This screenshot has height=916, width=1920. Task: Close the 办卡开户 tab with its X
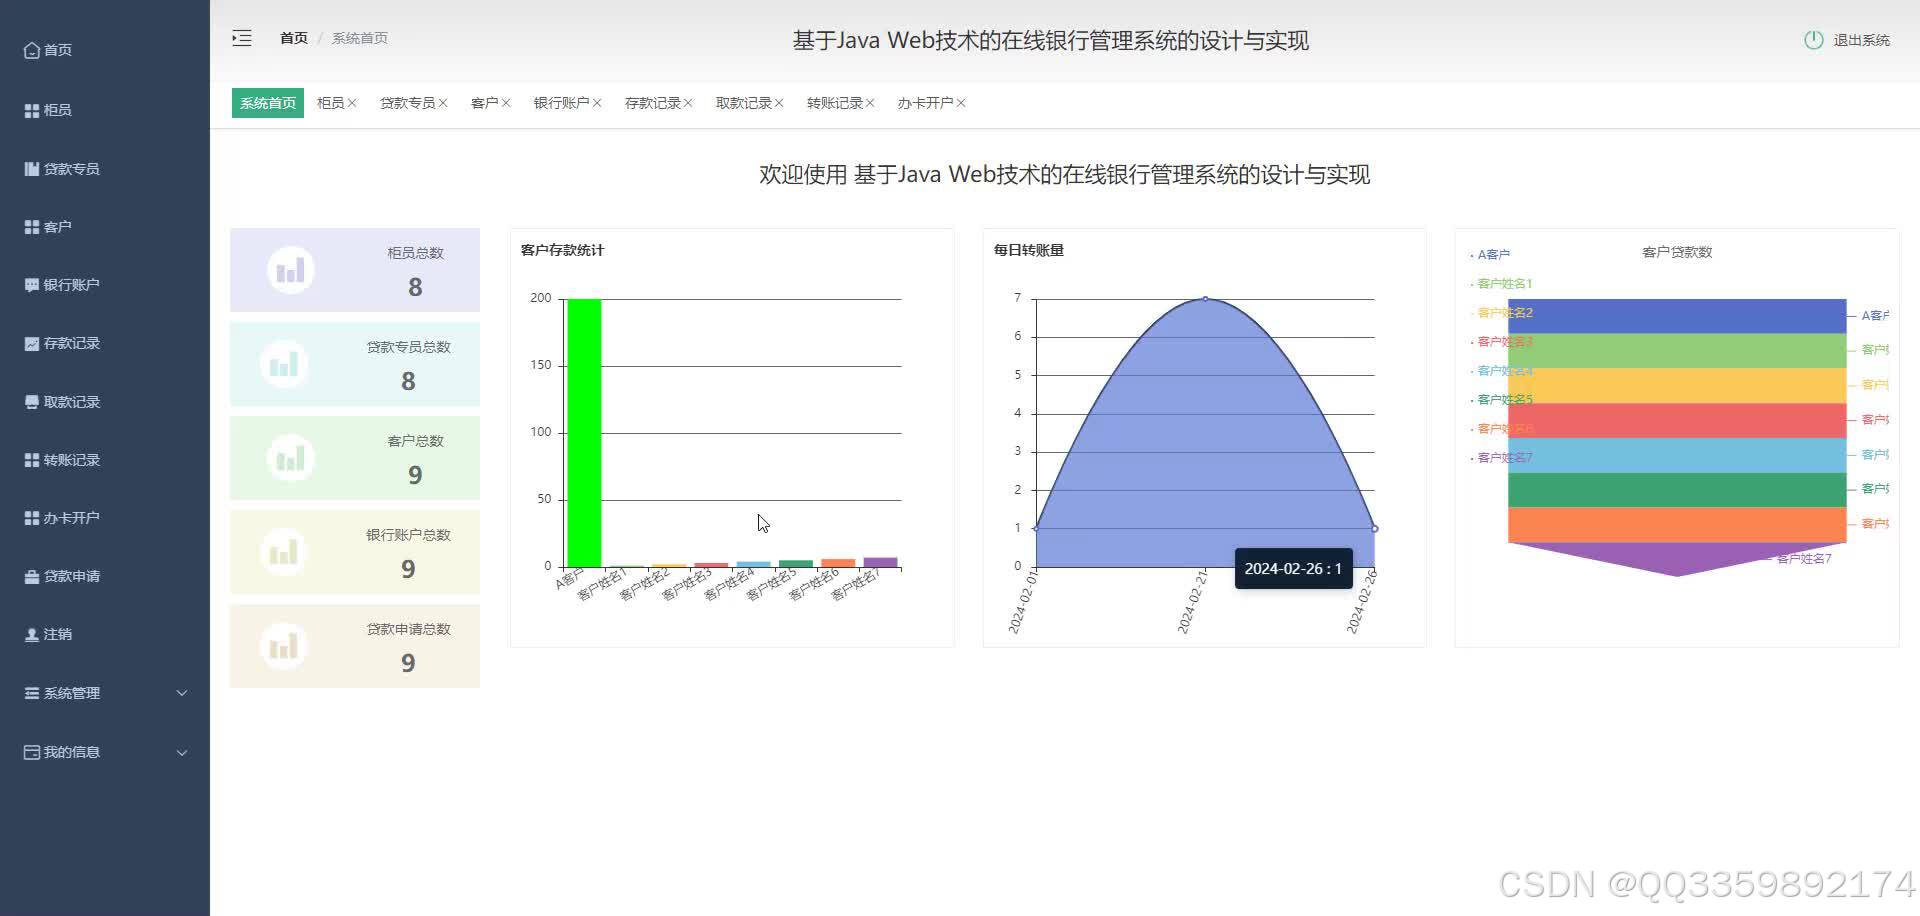pyautogui.click(x=961, y=103)
